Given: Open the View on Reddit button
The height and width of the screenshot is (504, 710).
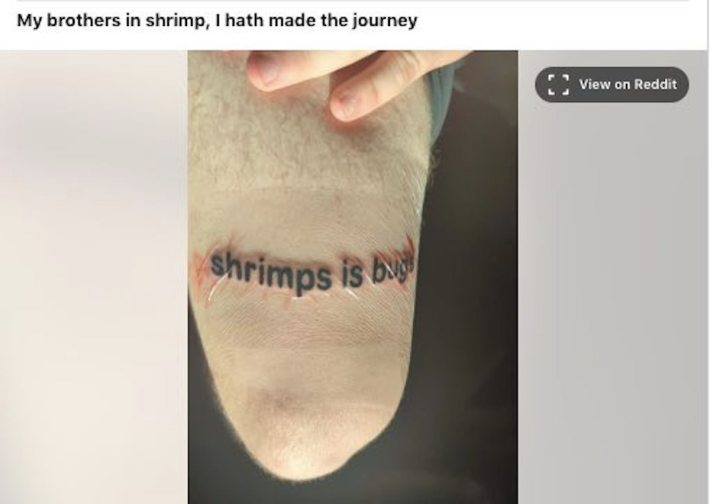Looking at the screenshot, I should (x=612, y=85).
